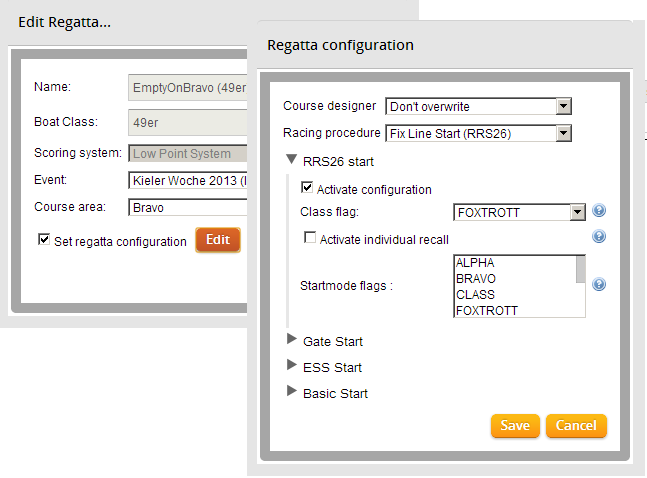Image resolution: width=647 pixels, height=478 pixels.
Task: Expand the Basic Start section
Action: [x=292, y=393]
